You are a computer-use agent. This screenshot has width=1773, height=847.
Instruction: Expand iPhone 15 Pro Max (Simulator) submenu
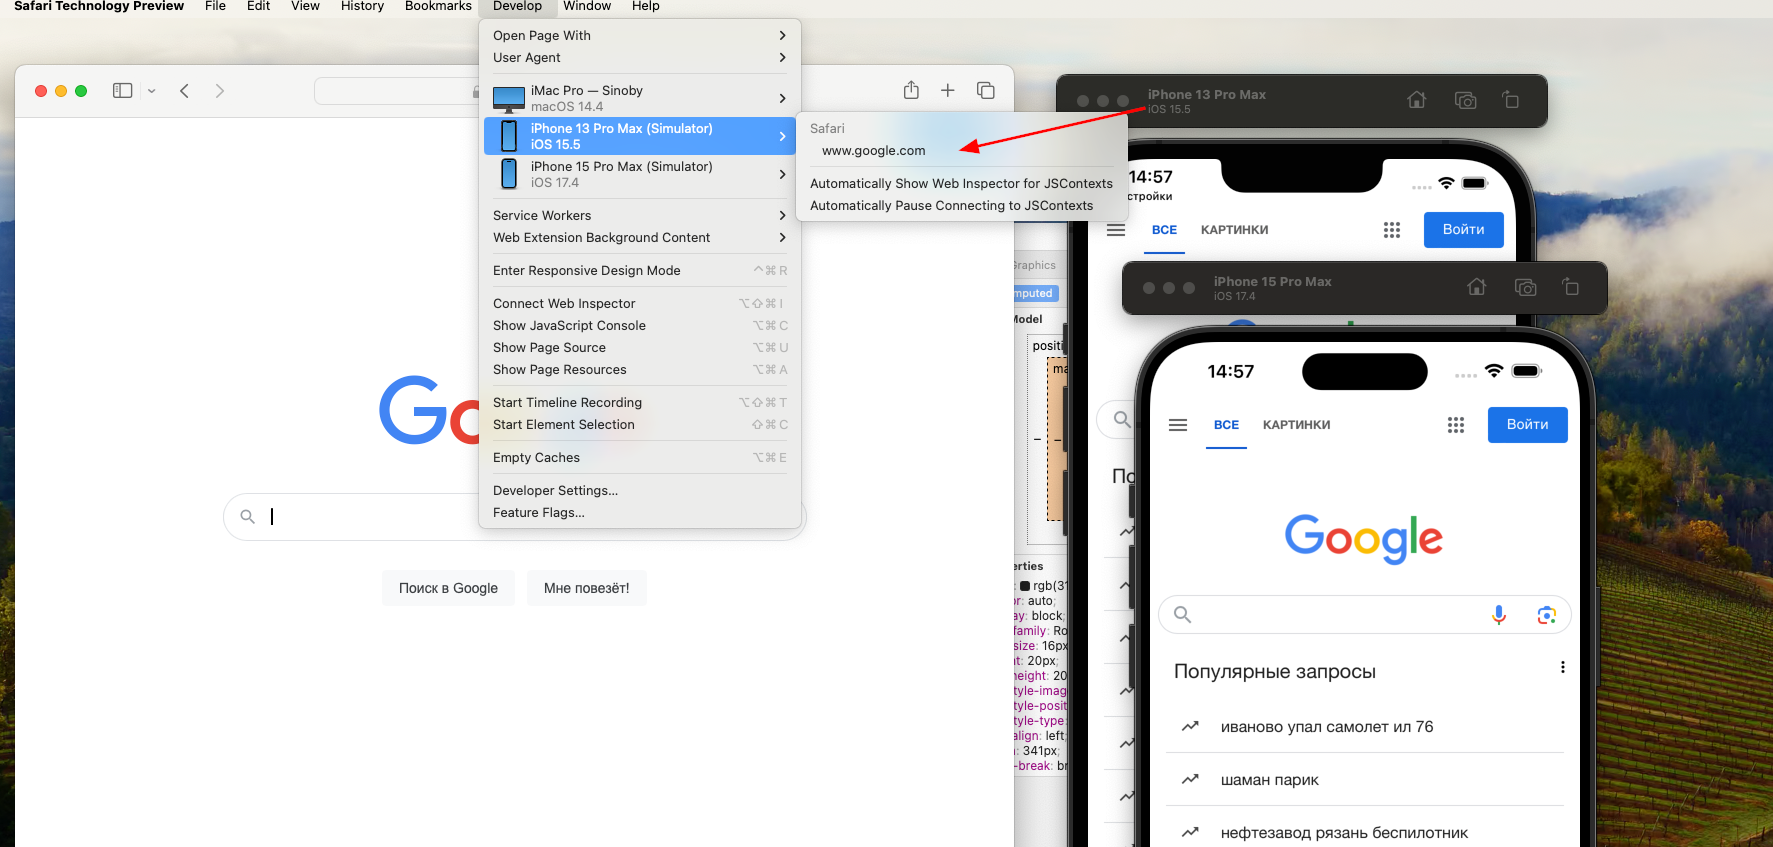[x=640, y=174]
